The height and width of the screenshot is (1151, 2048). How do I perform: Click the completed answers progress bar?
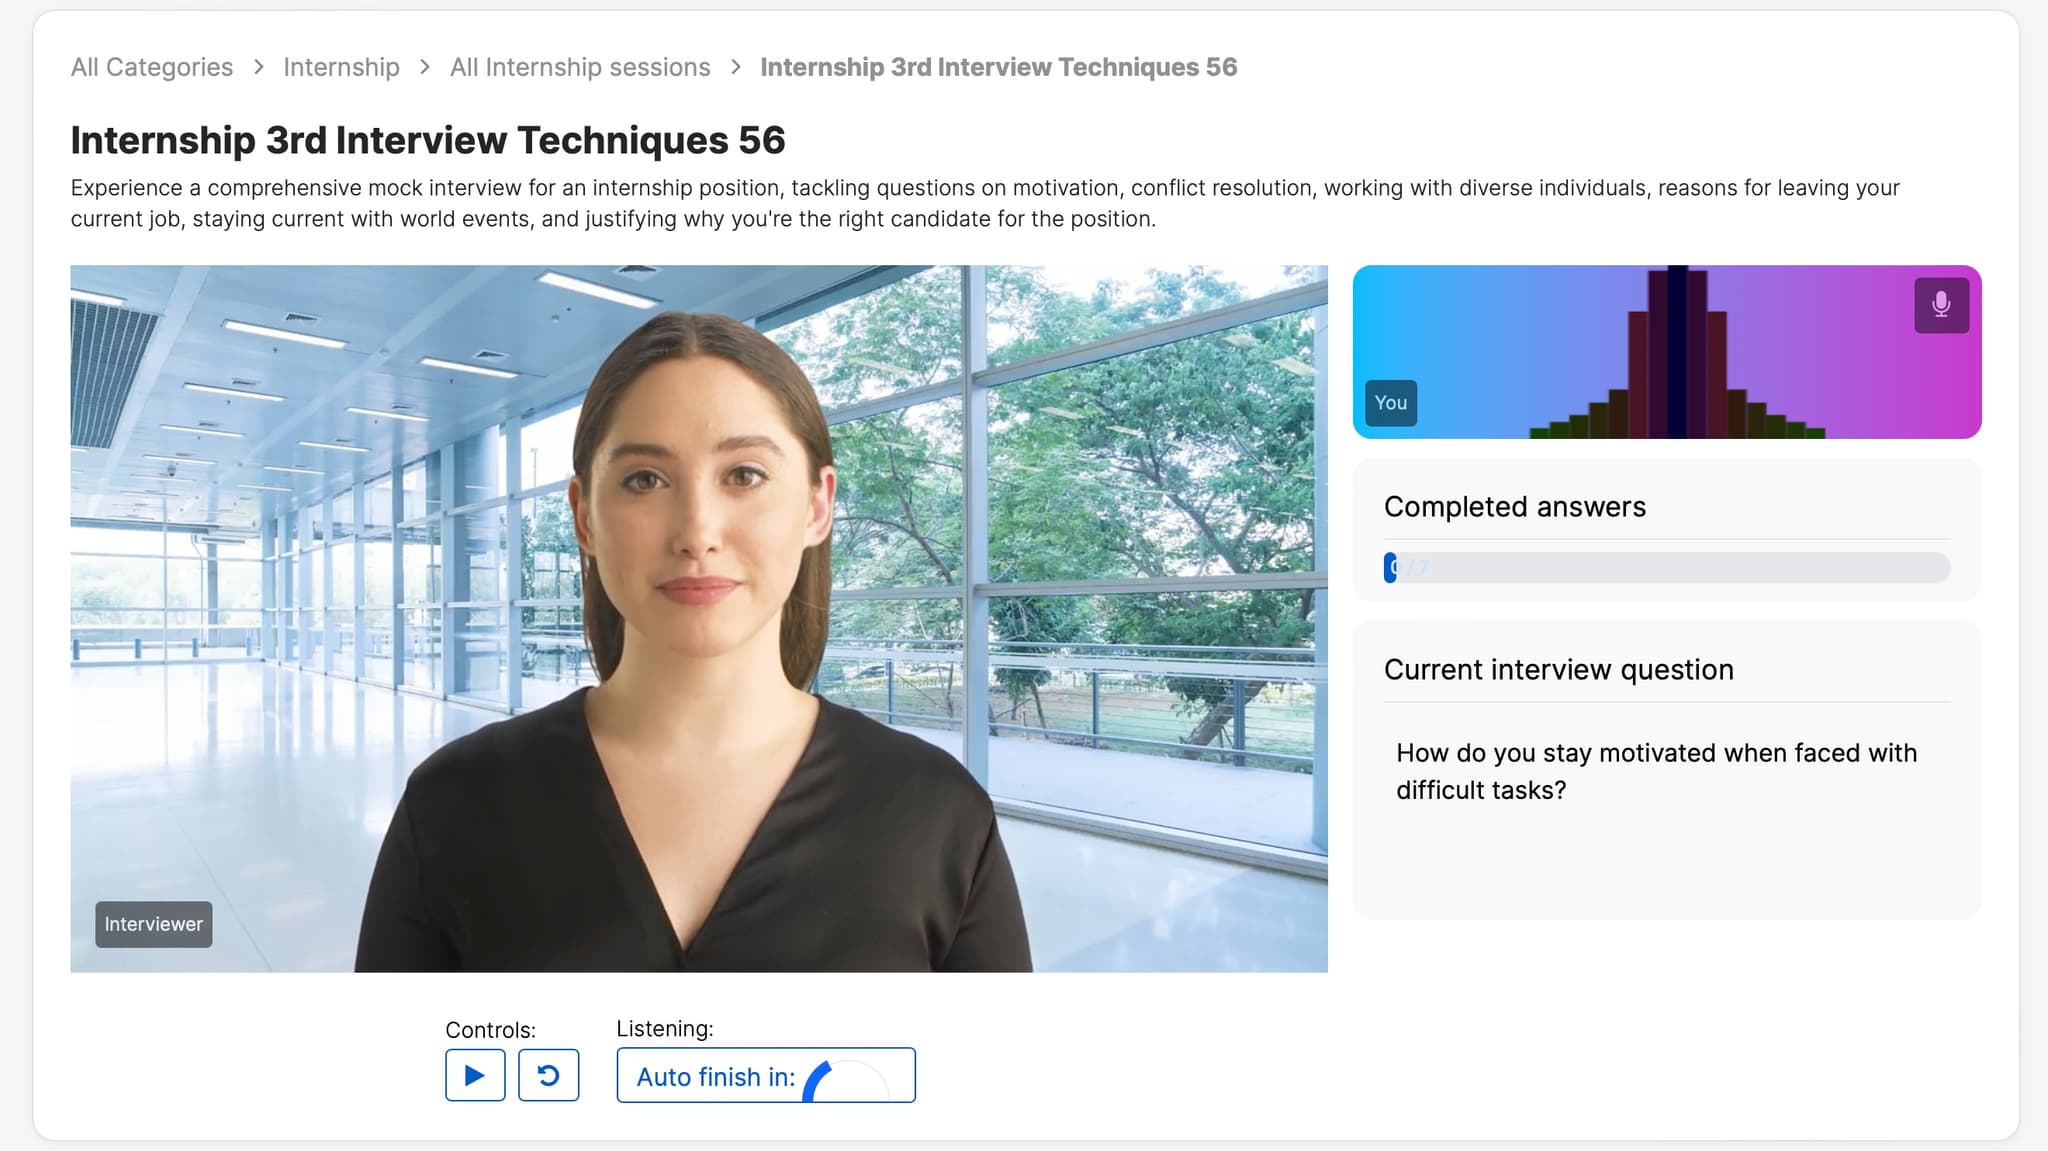[1666, 568]
